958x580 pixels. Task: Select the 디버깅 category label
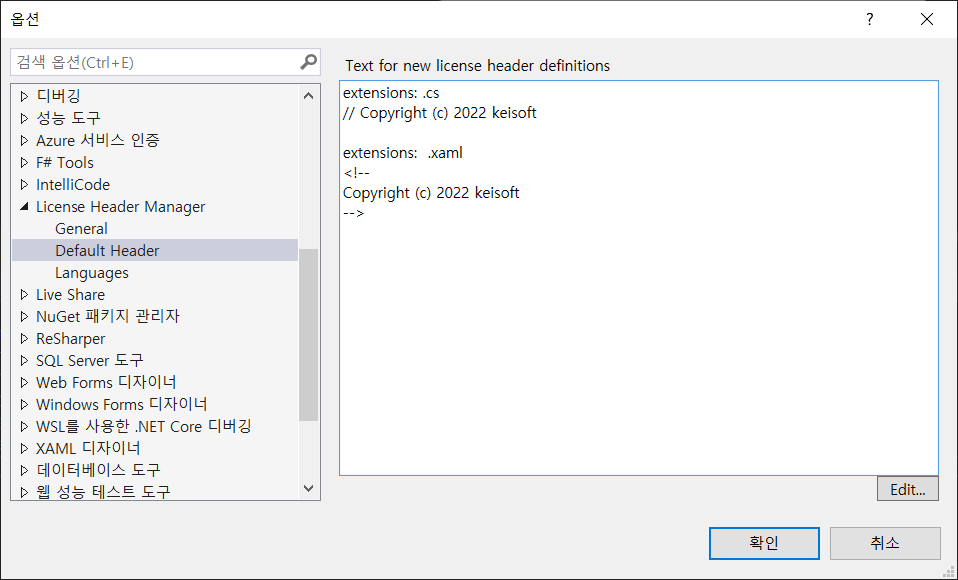(x=59, y=96)
